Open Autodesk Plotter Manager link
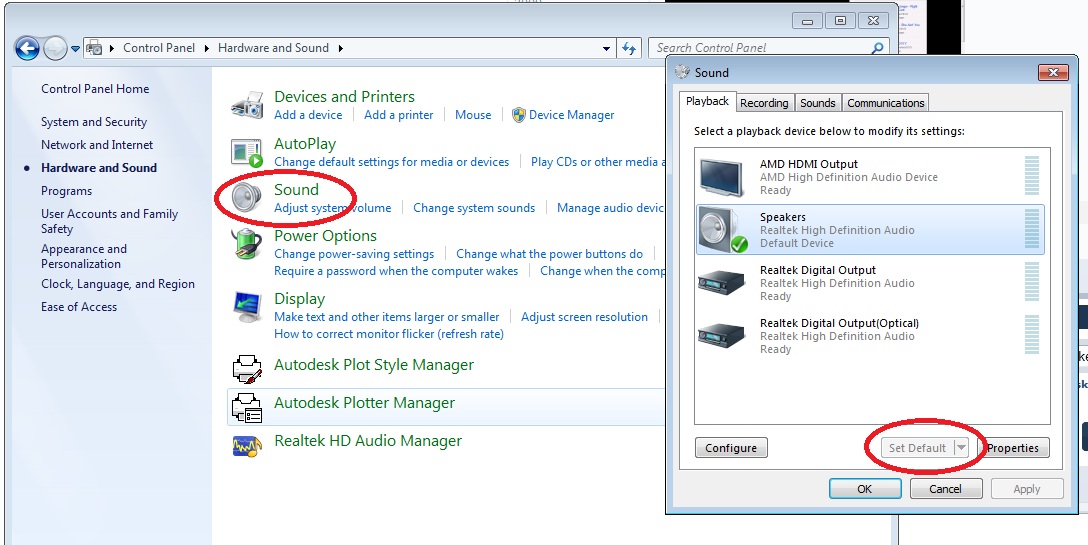This screenshot has width=1088, height=545. coord(364,403)
